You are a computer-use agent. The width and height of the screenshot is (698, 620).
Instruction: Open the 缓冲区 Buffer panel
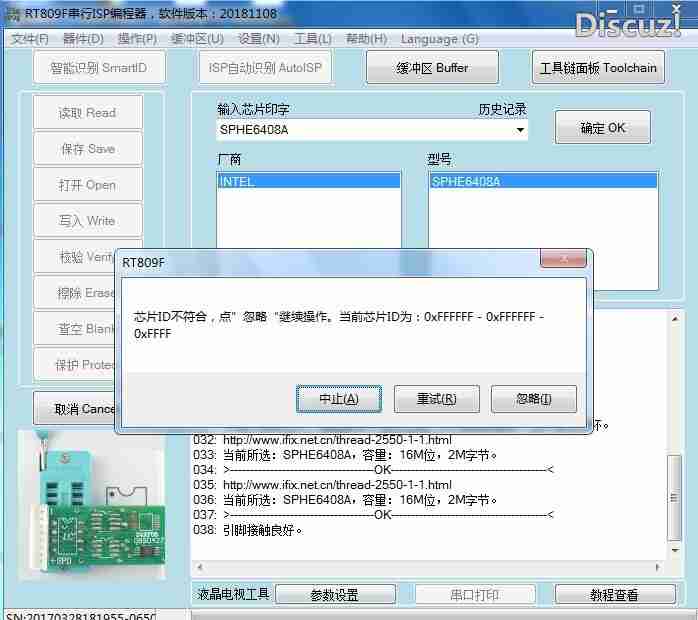click(432, 67)
